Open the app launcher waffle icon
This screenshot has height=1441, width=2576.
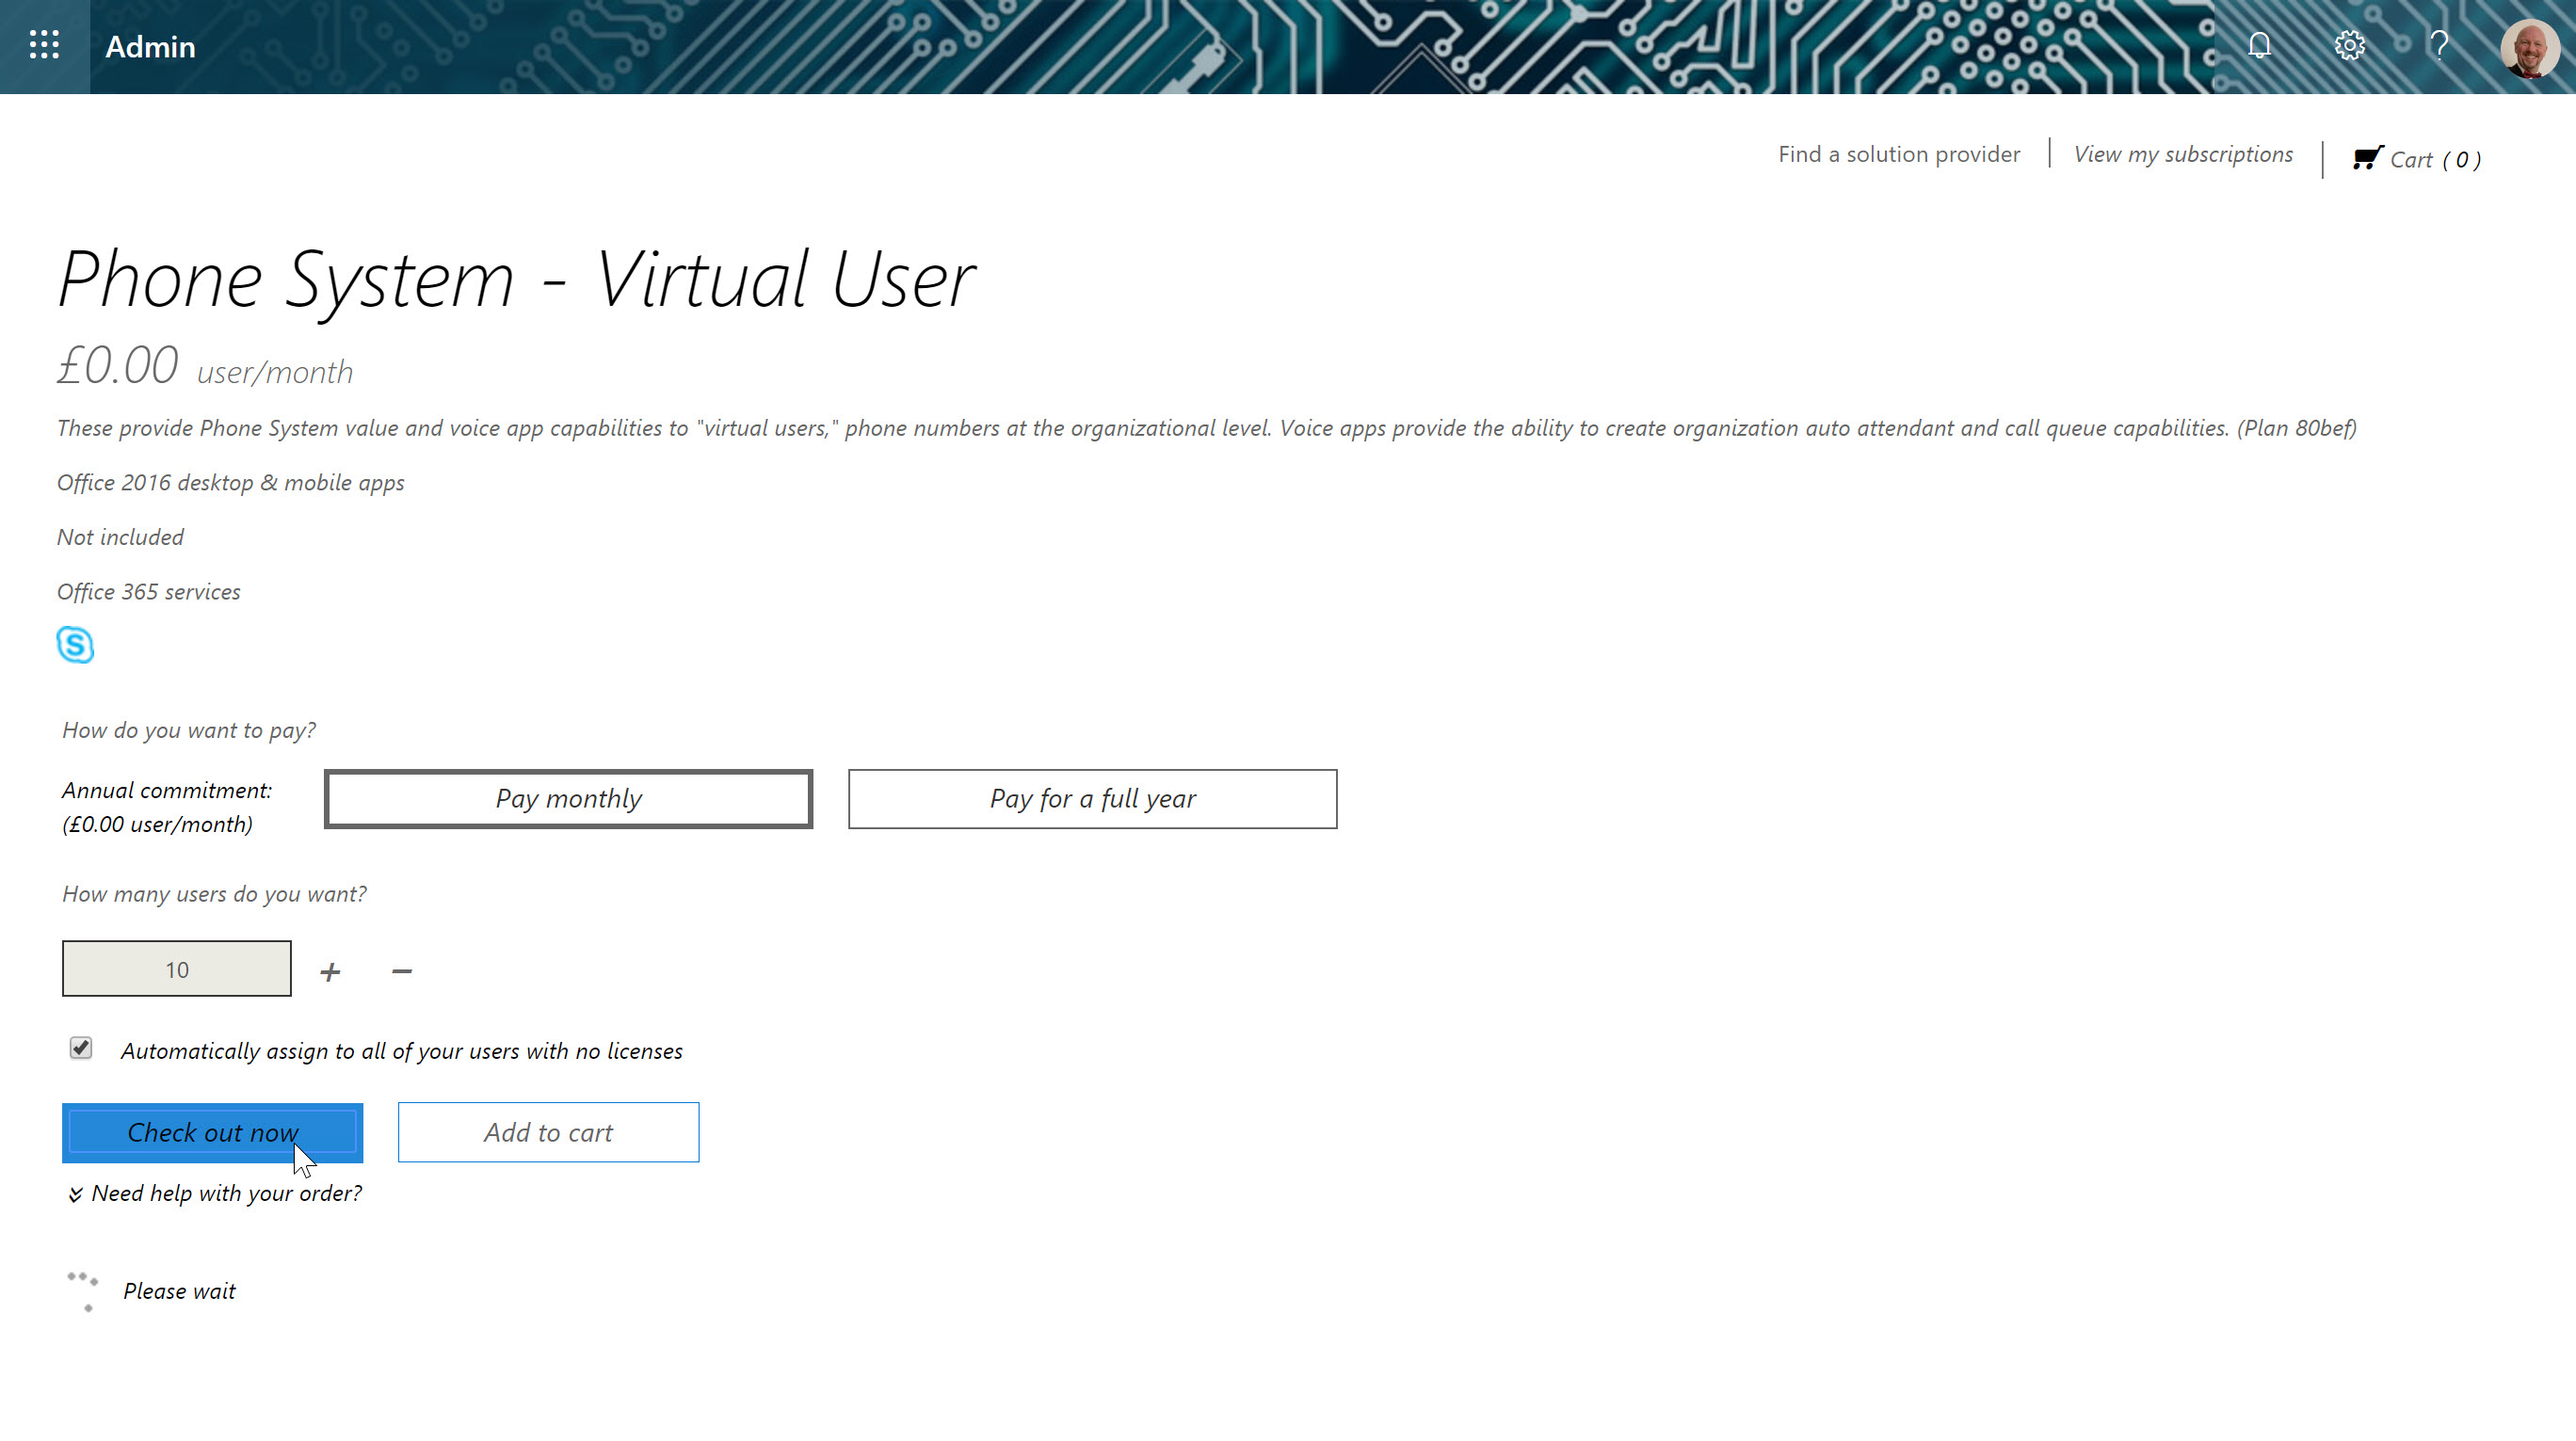(44, 46)
